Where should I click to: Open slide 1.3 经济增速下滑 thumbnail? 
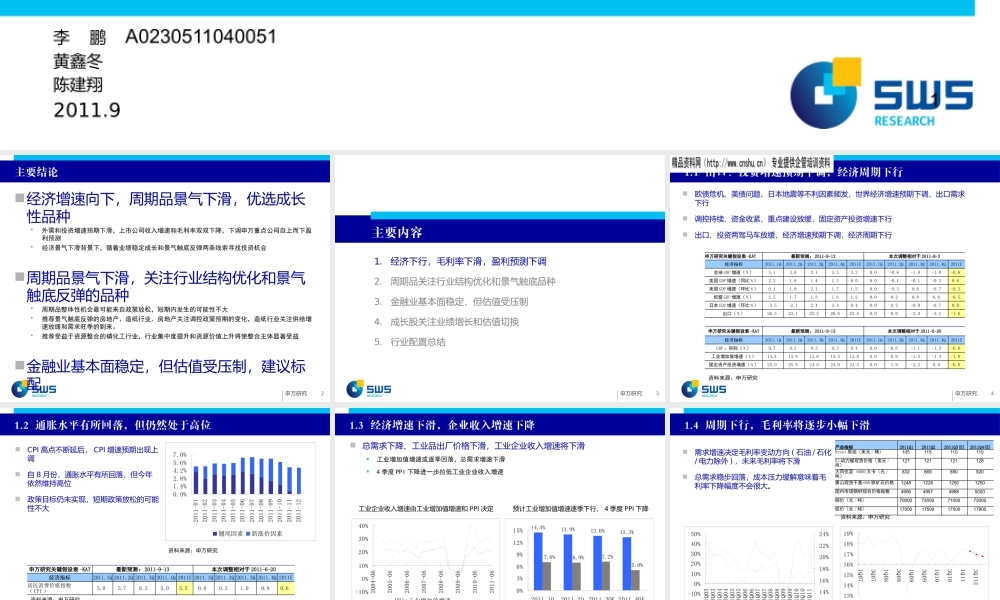pos(499,504)
